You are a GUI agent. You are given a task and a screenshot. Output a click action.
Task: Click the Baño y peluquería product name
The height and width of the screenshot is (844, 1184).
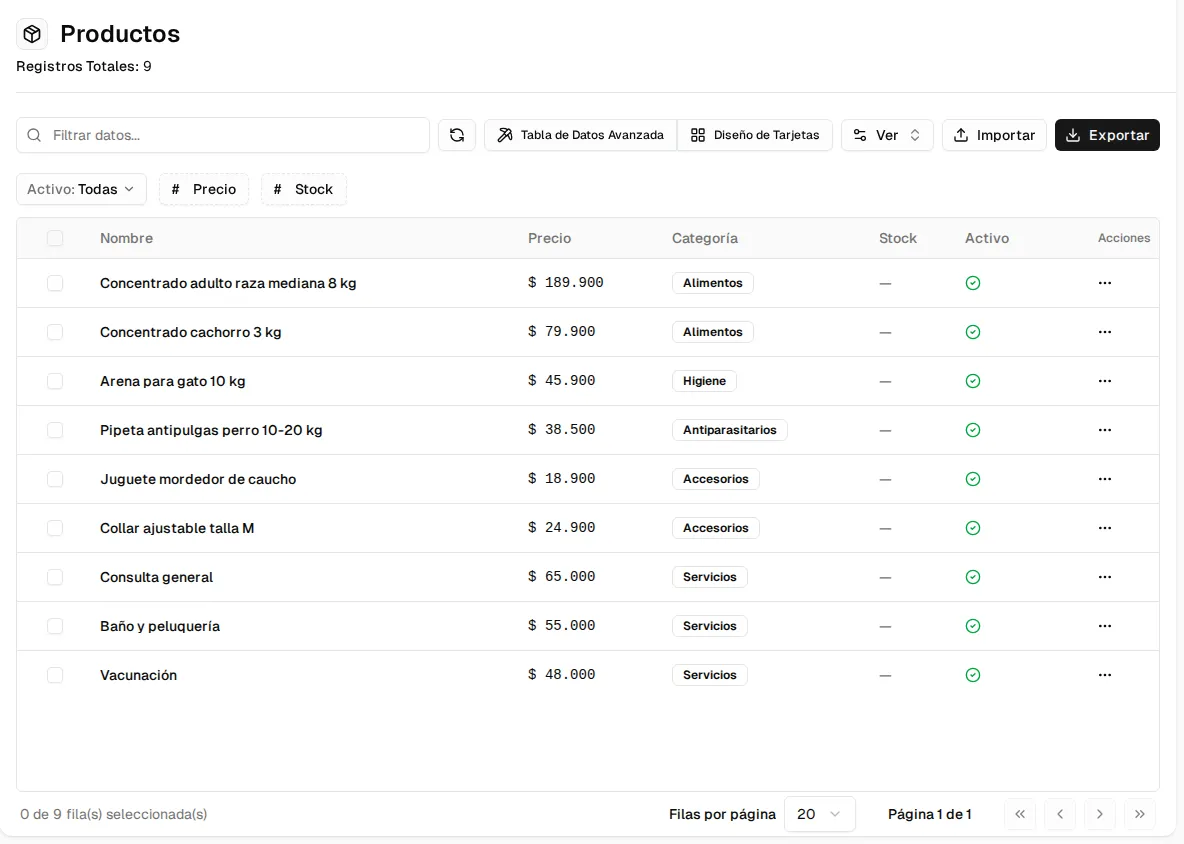[160, 627]
